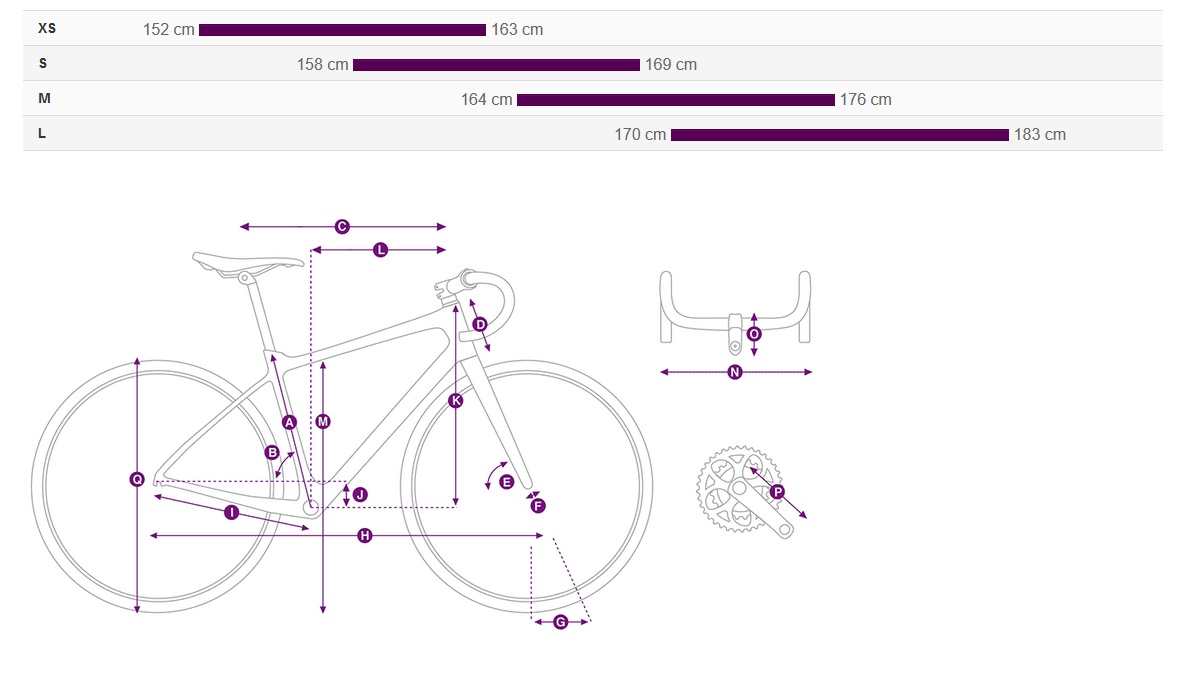Select the M size row label
Screen dimensions: 1180x690
44,99
